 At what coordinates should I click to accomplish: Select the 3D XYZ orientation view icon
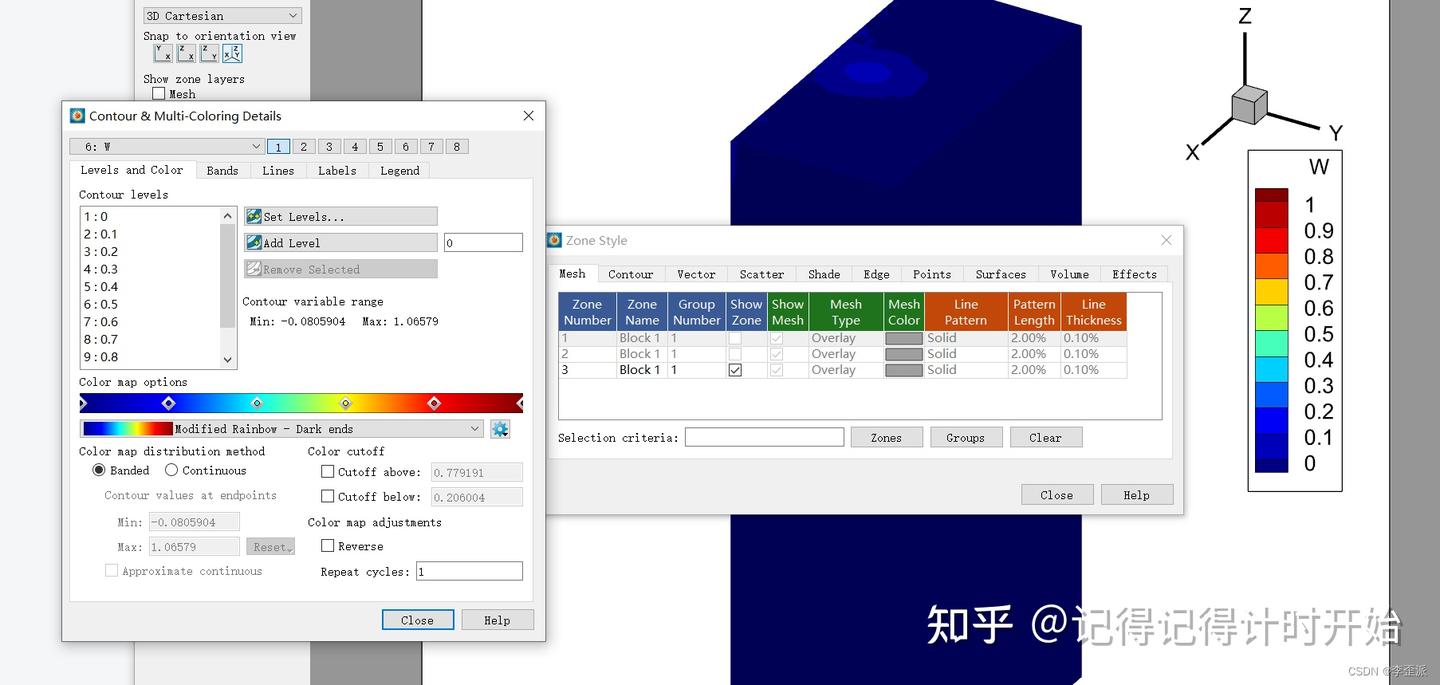coord(232,53)
